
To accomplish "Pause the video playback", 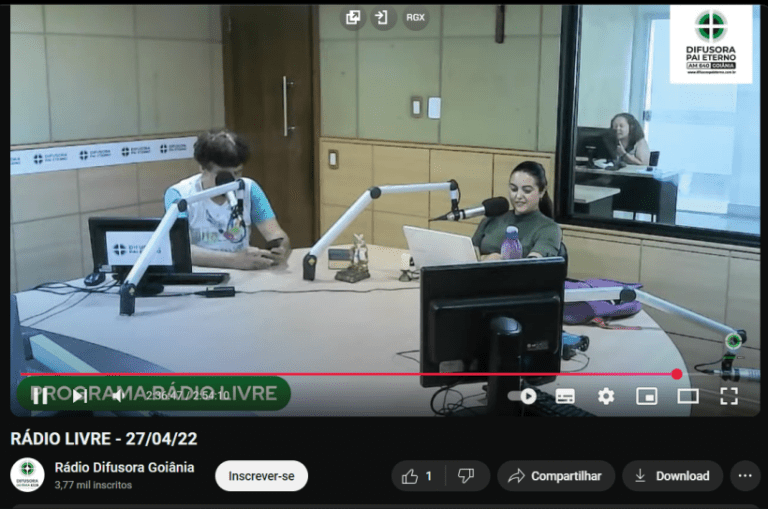I will click(x=40, y=395).
